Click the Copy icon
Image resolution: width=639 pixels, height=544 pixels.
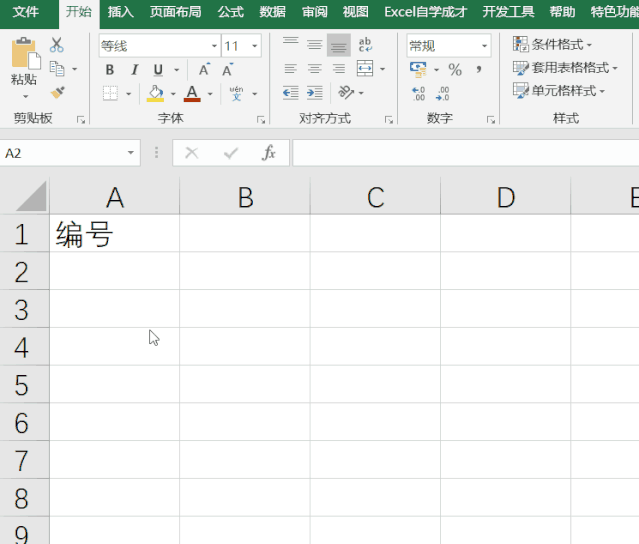point(57,69)
